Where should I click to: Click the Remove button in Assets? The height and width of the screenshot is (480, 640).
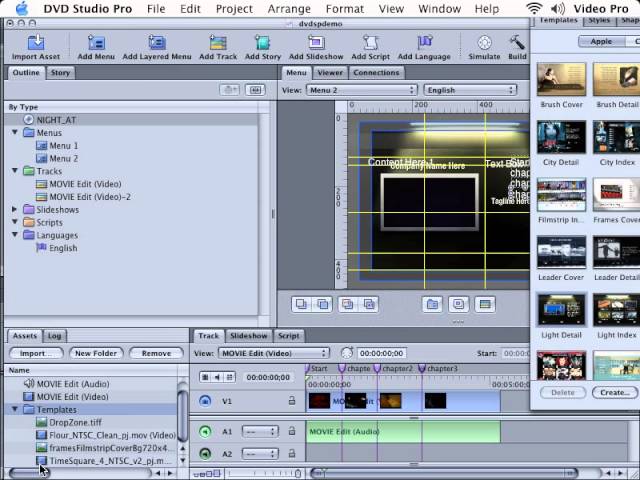pos(156,353)
